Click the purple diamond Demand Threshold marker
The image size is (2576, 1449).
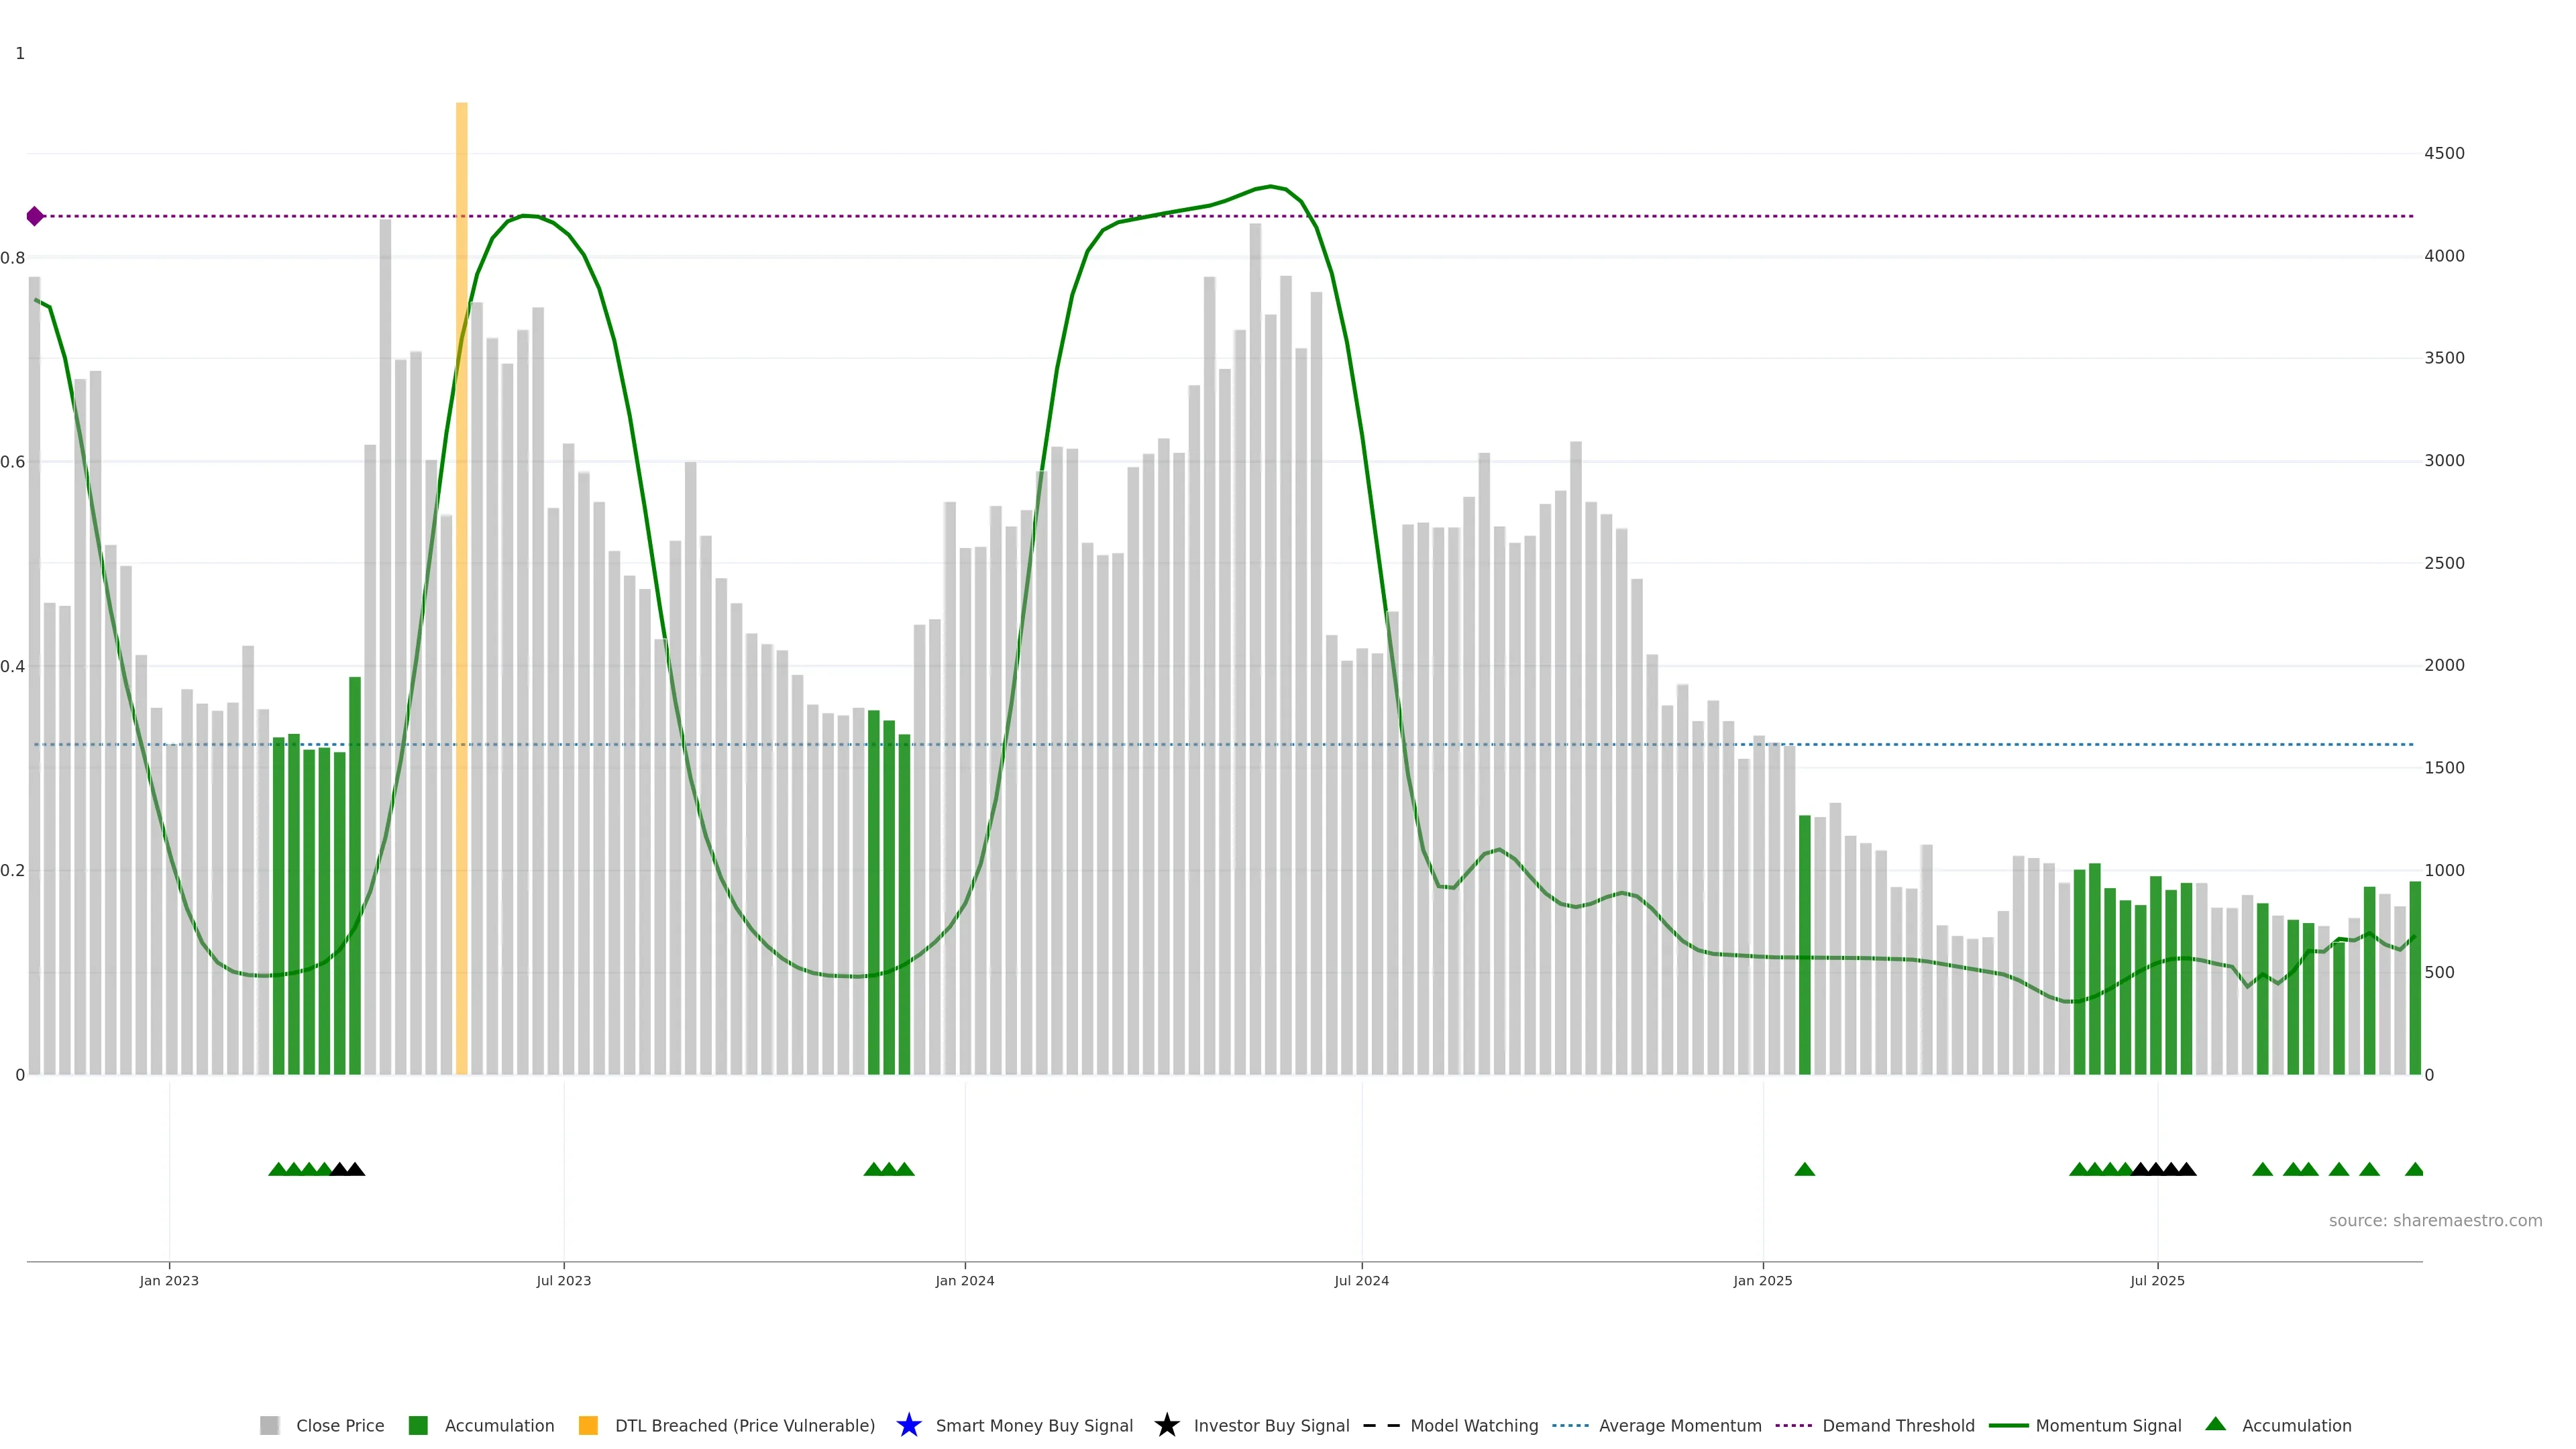coord(35,216)
